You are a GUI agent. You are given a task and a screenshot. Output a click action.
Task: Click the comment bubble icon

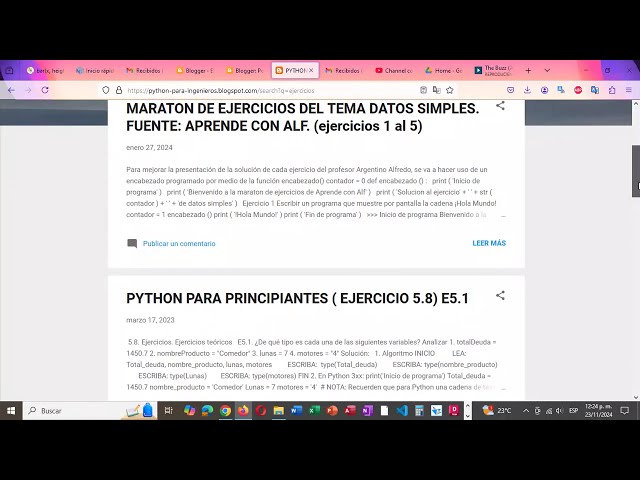tap(132, 244)
